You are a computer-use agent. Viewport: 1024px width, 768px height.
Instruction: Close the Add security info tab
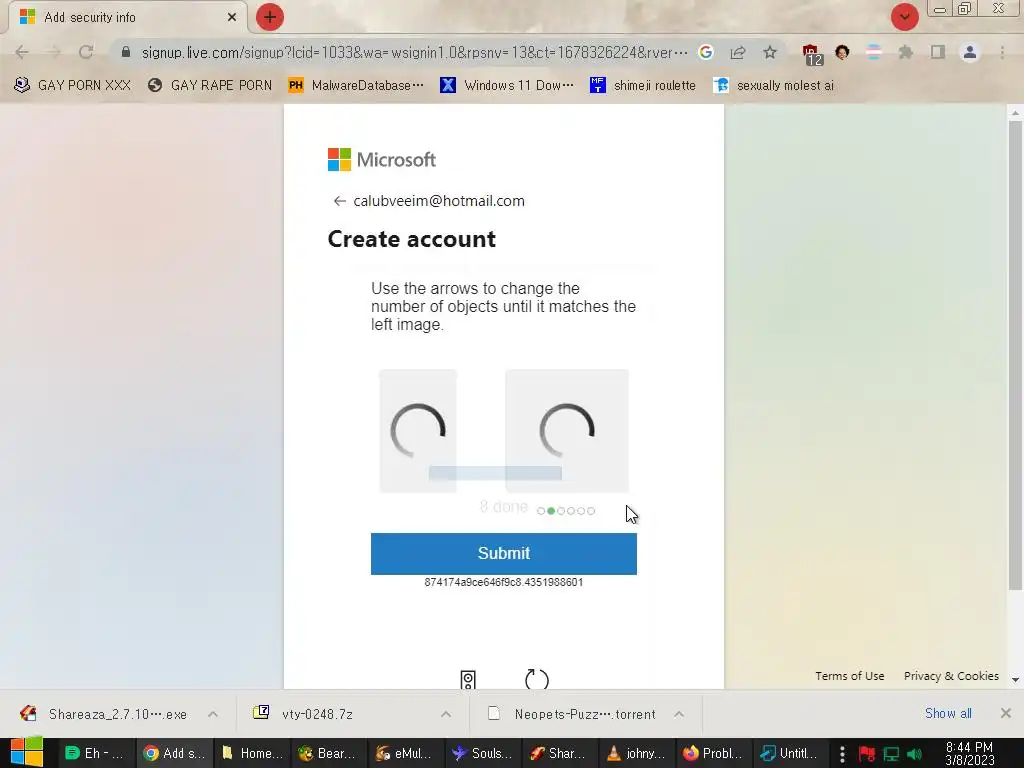coord(232,17)
